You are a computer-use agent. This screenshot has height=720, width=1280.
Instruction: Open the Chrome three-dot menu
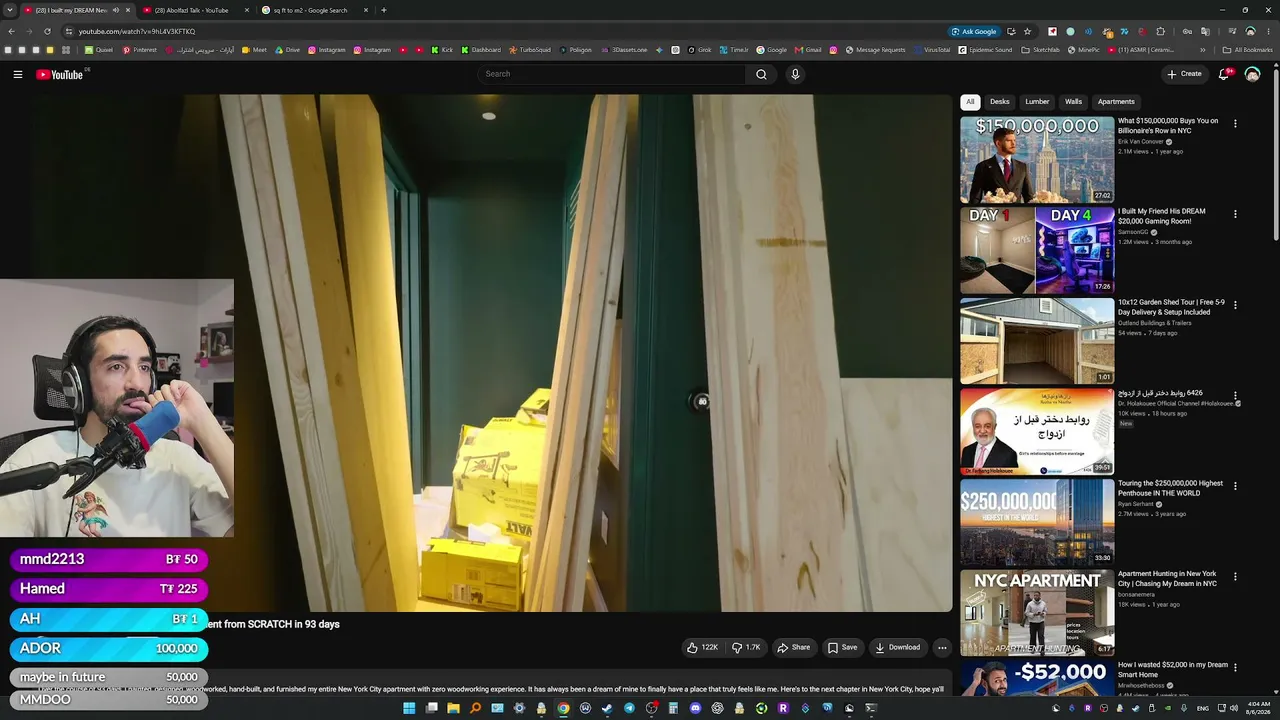pyautogui.click(x=1268, y=31)
